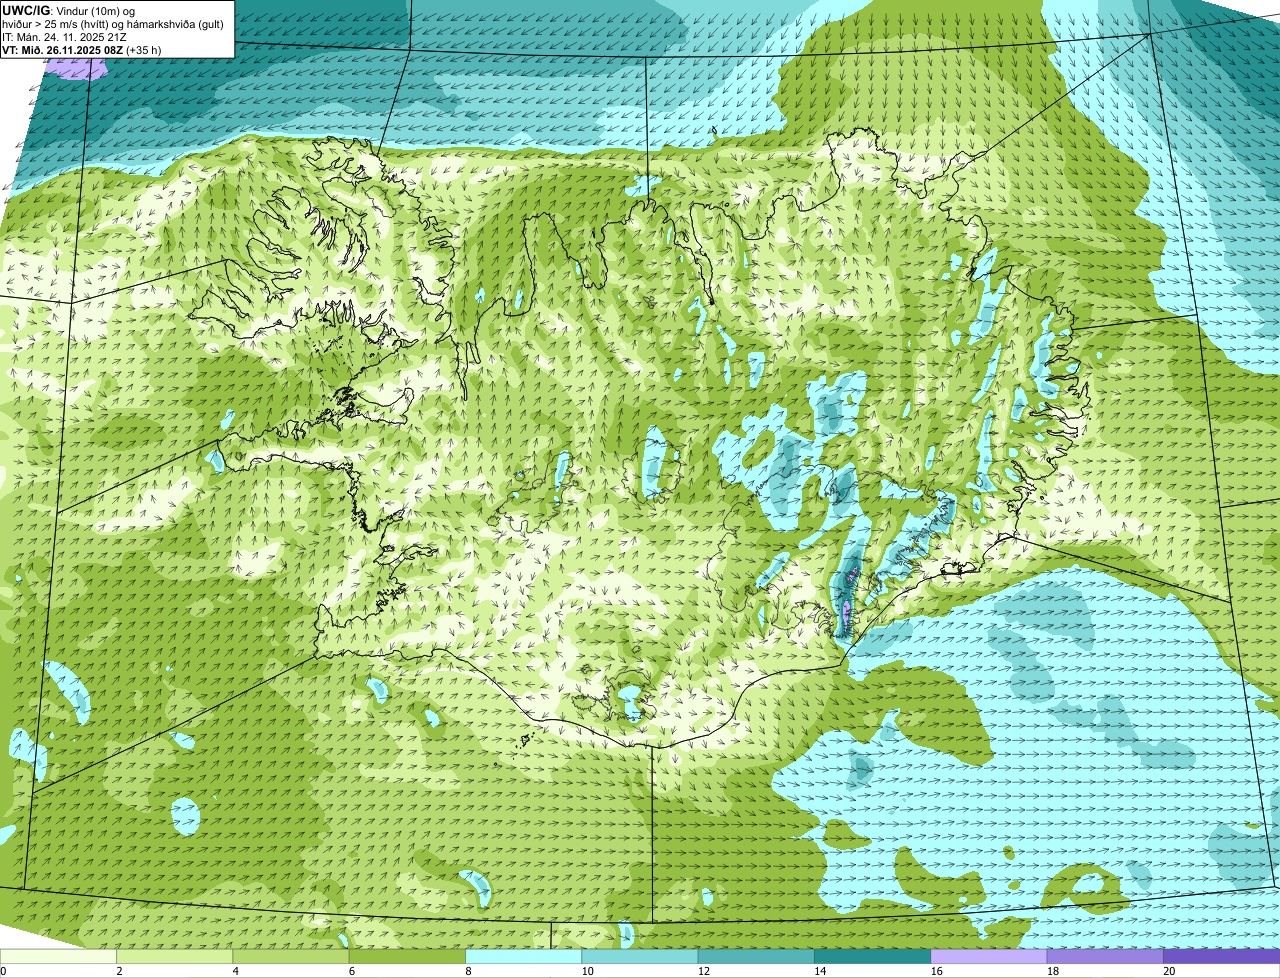Click the light green 2–4 m/s legend swatch

176,956
